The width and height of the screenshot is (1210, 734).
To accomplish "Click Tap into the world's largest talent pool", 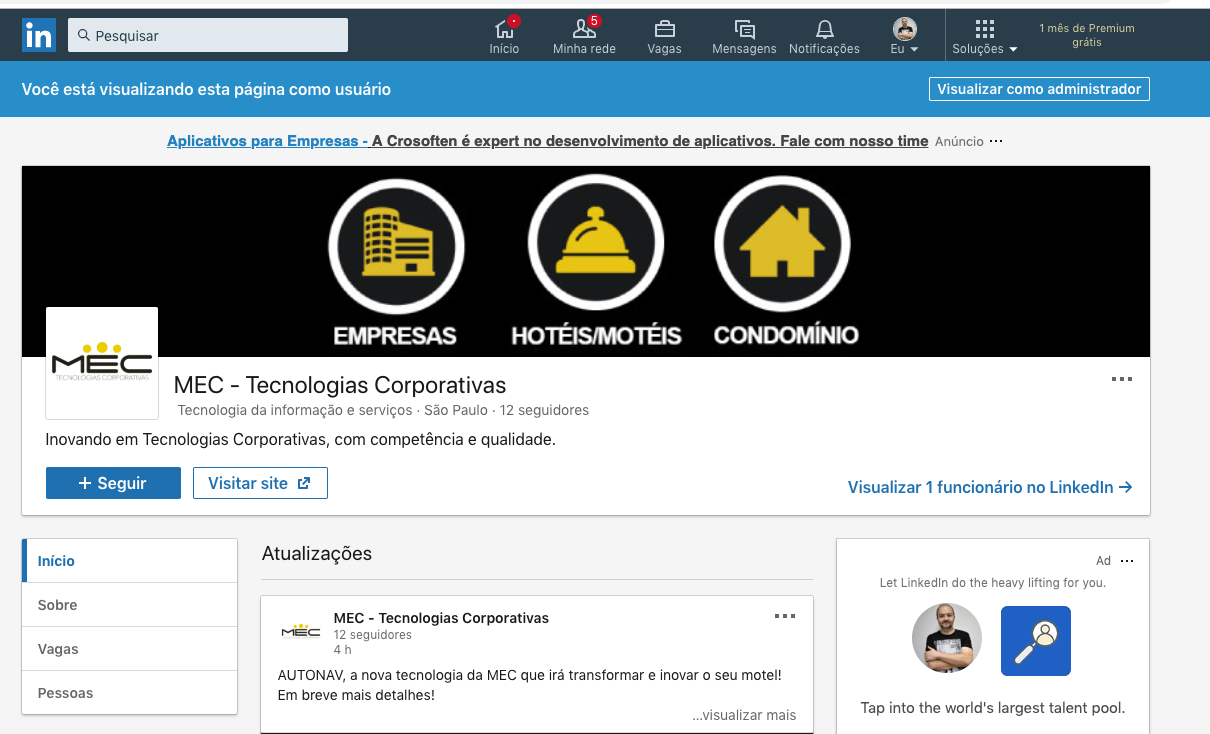I will [993, 708].
